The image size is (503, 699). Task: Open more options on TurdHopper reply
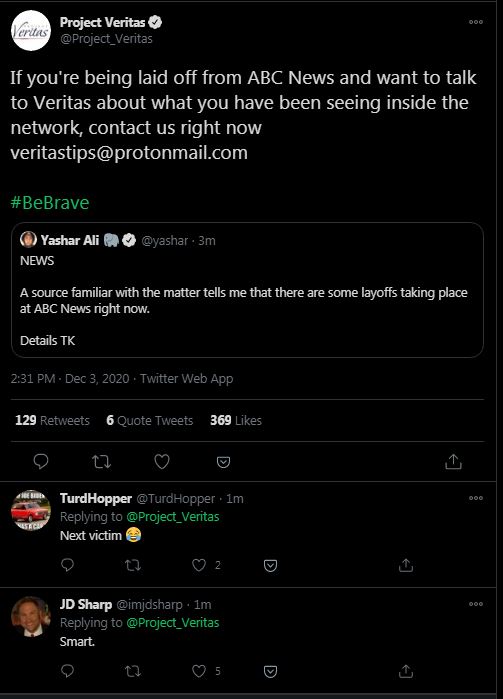click(x=476, y=498)
